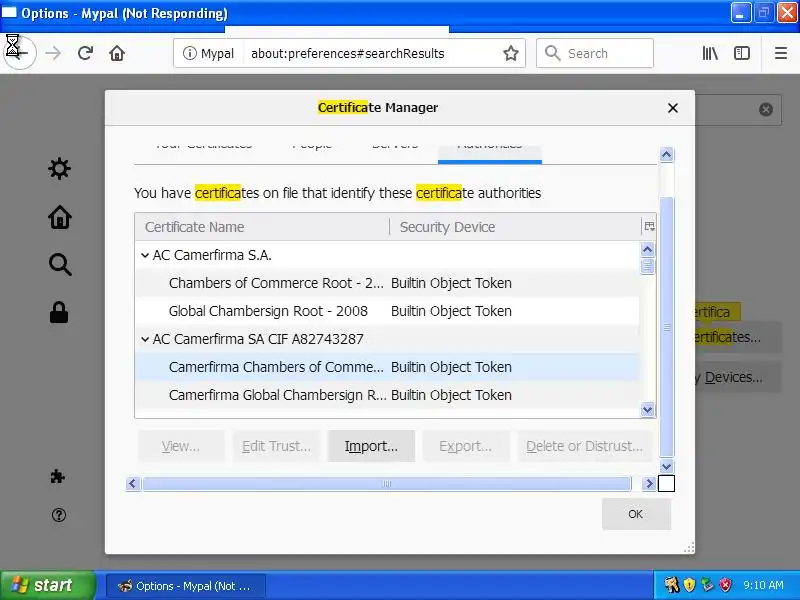Clear the preferences search field
Screen dimensions: 800x600
pyautogui.click(x=765, y=109)
